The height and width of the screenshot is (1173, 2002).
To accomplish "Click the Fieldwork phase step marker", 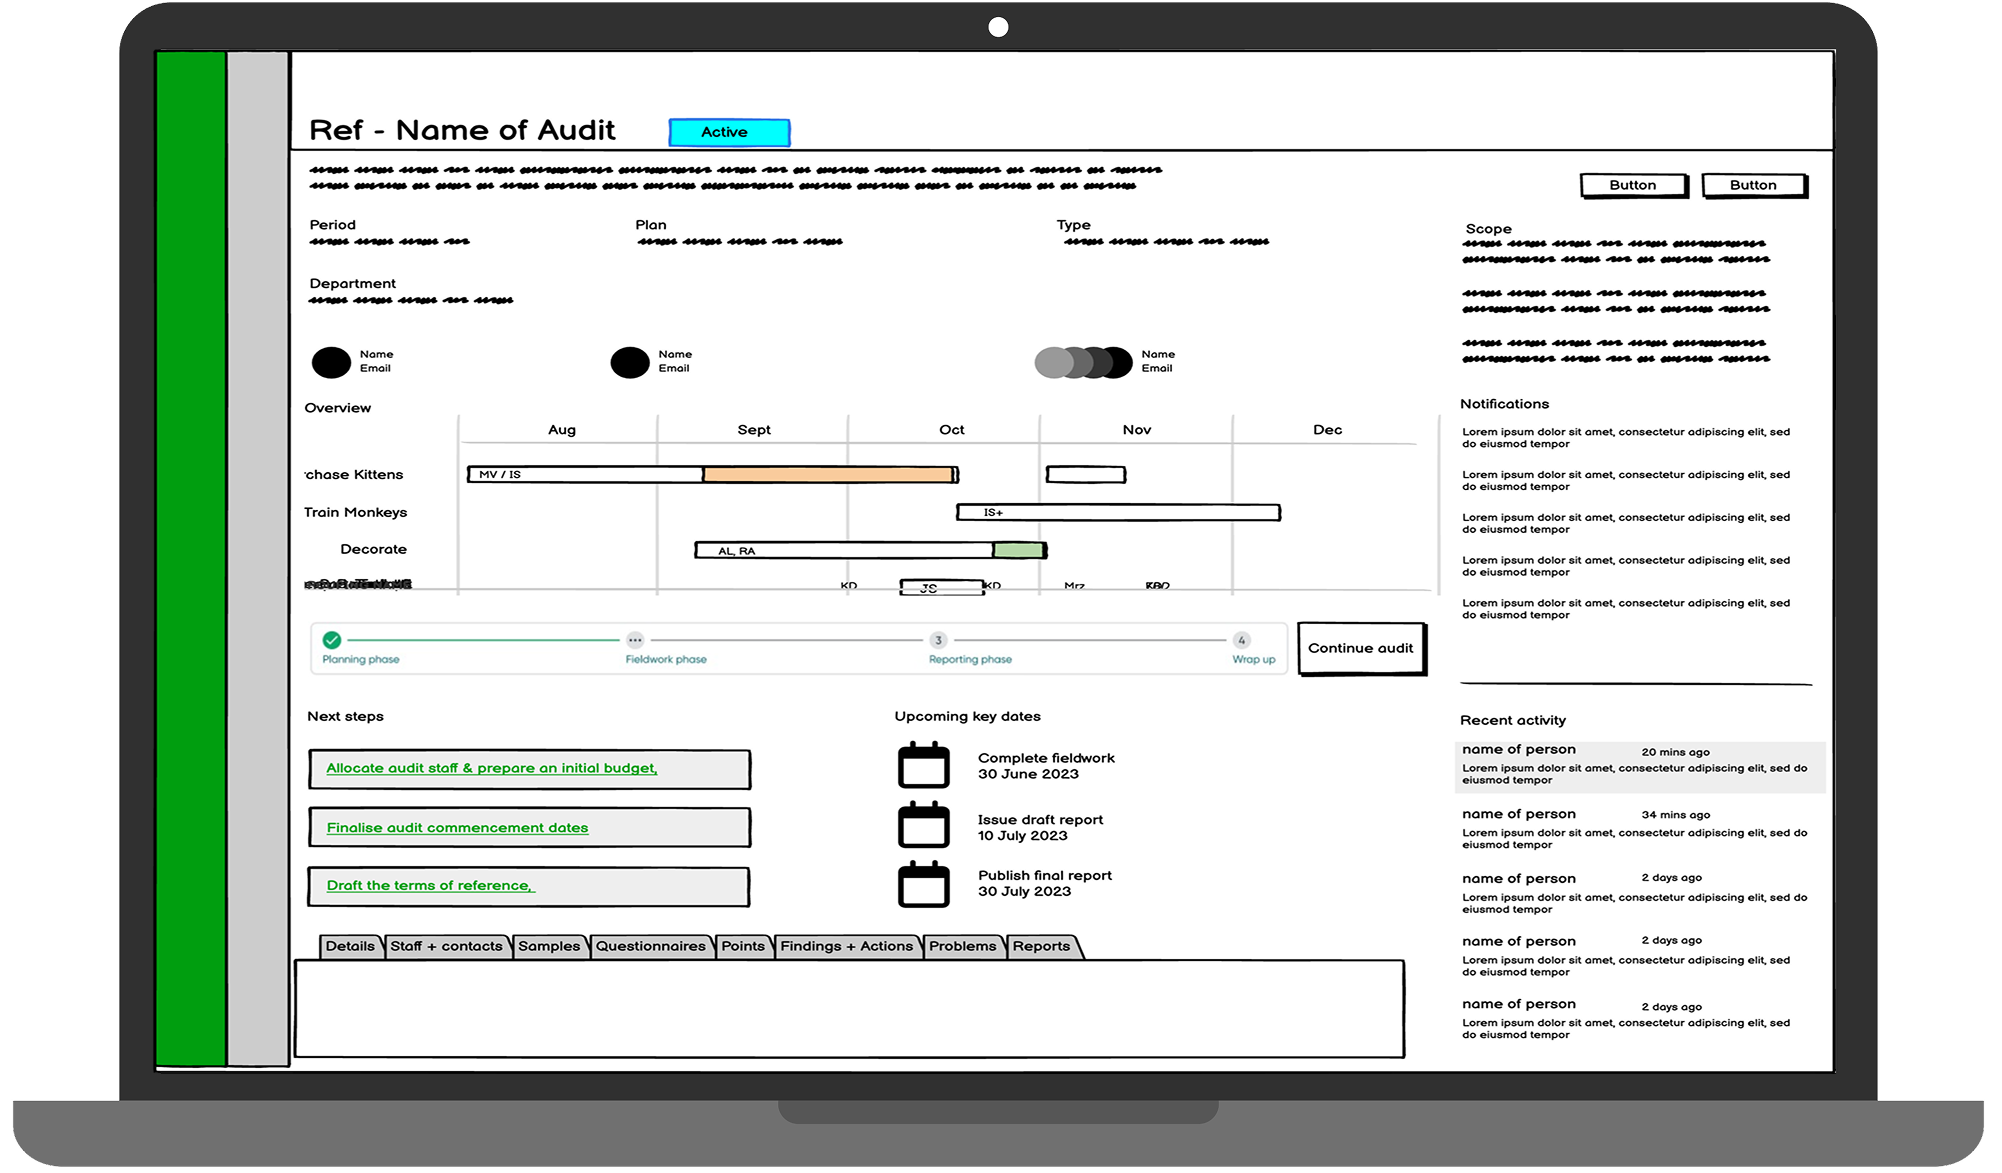I will click(635, 640).
